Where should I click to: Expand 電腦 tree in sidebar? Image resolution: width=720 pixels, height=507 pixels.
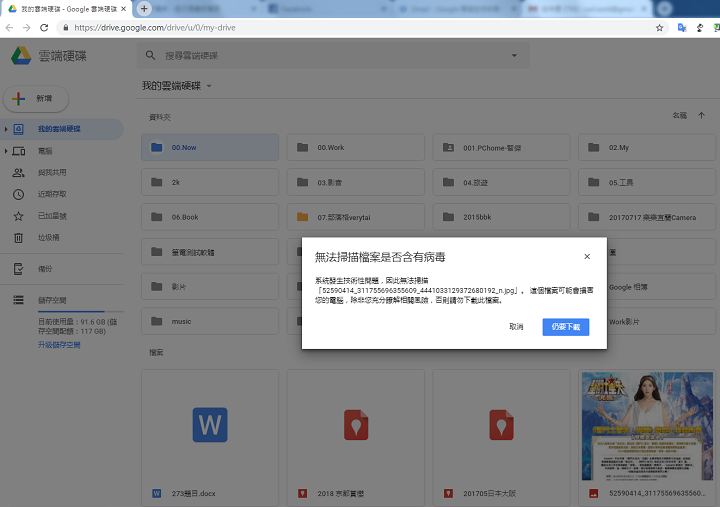coord(6,151)
